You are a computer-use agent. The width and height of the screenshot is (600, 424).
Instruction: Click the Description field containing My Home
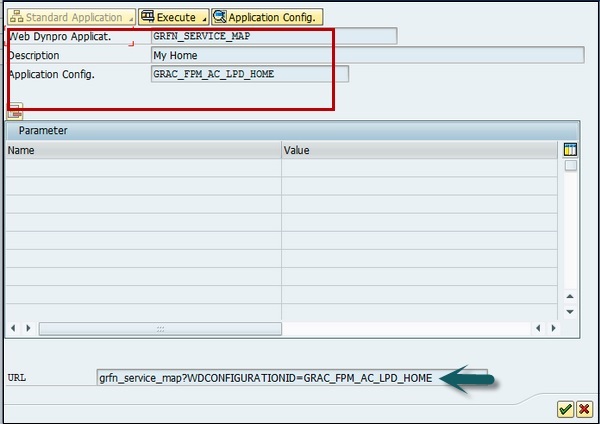click(366, 55)
